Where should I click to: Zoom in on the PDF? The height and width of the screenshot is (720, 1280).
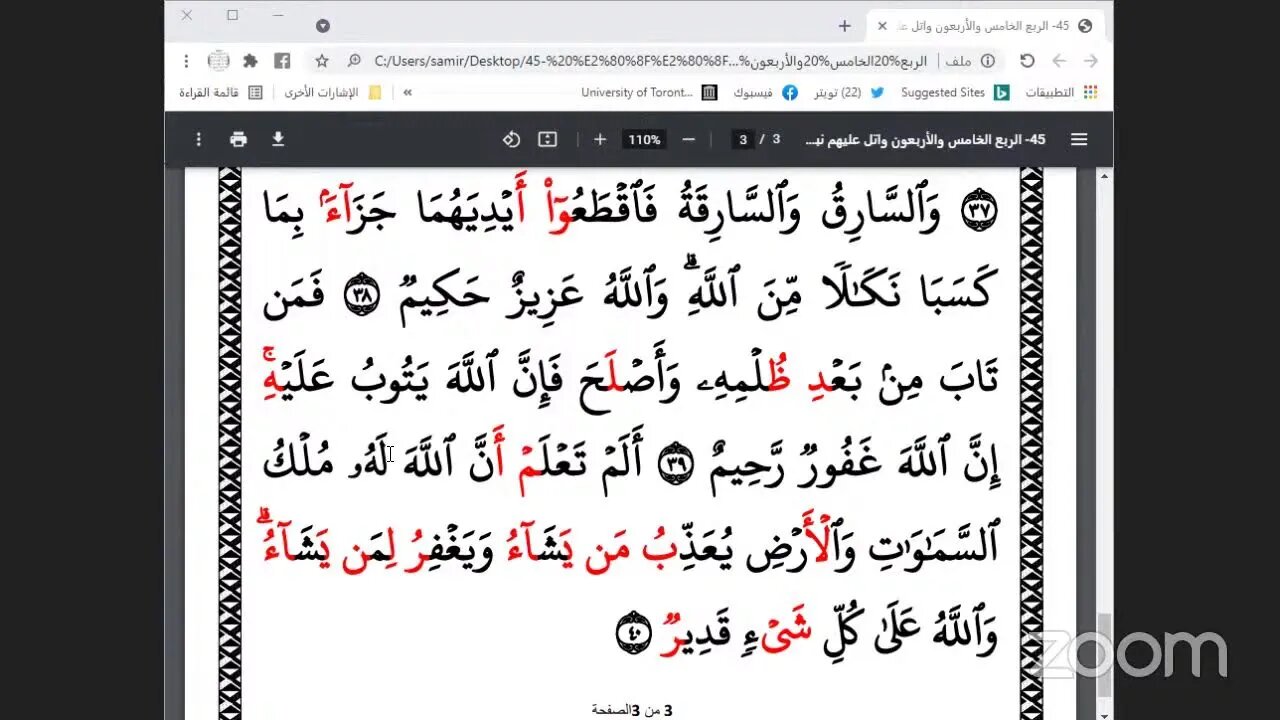600,140
